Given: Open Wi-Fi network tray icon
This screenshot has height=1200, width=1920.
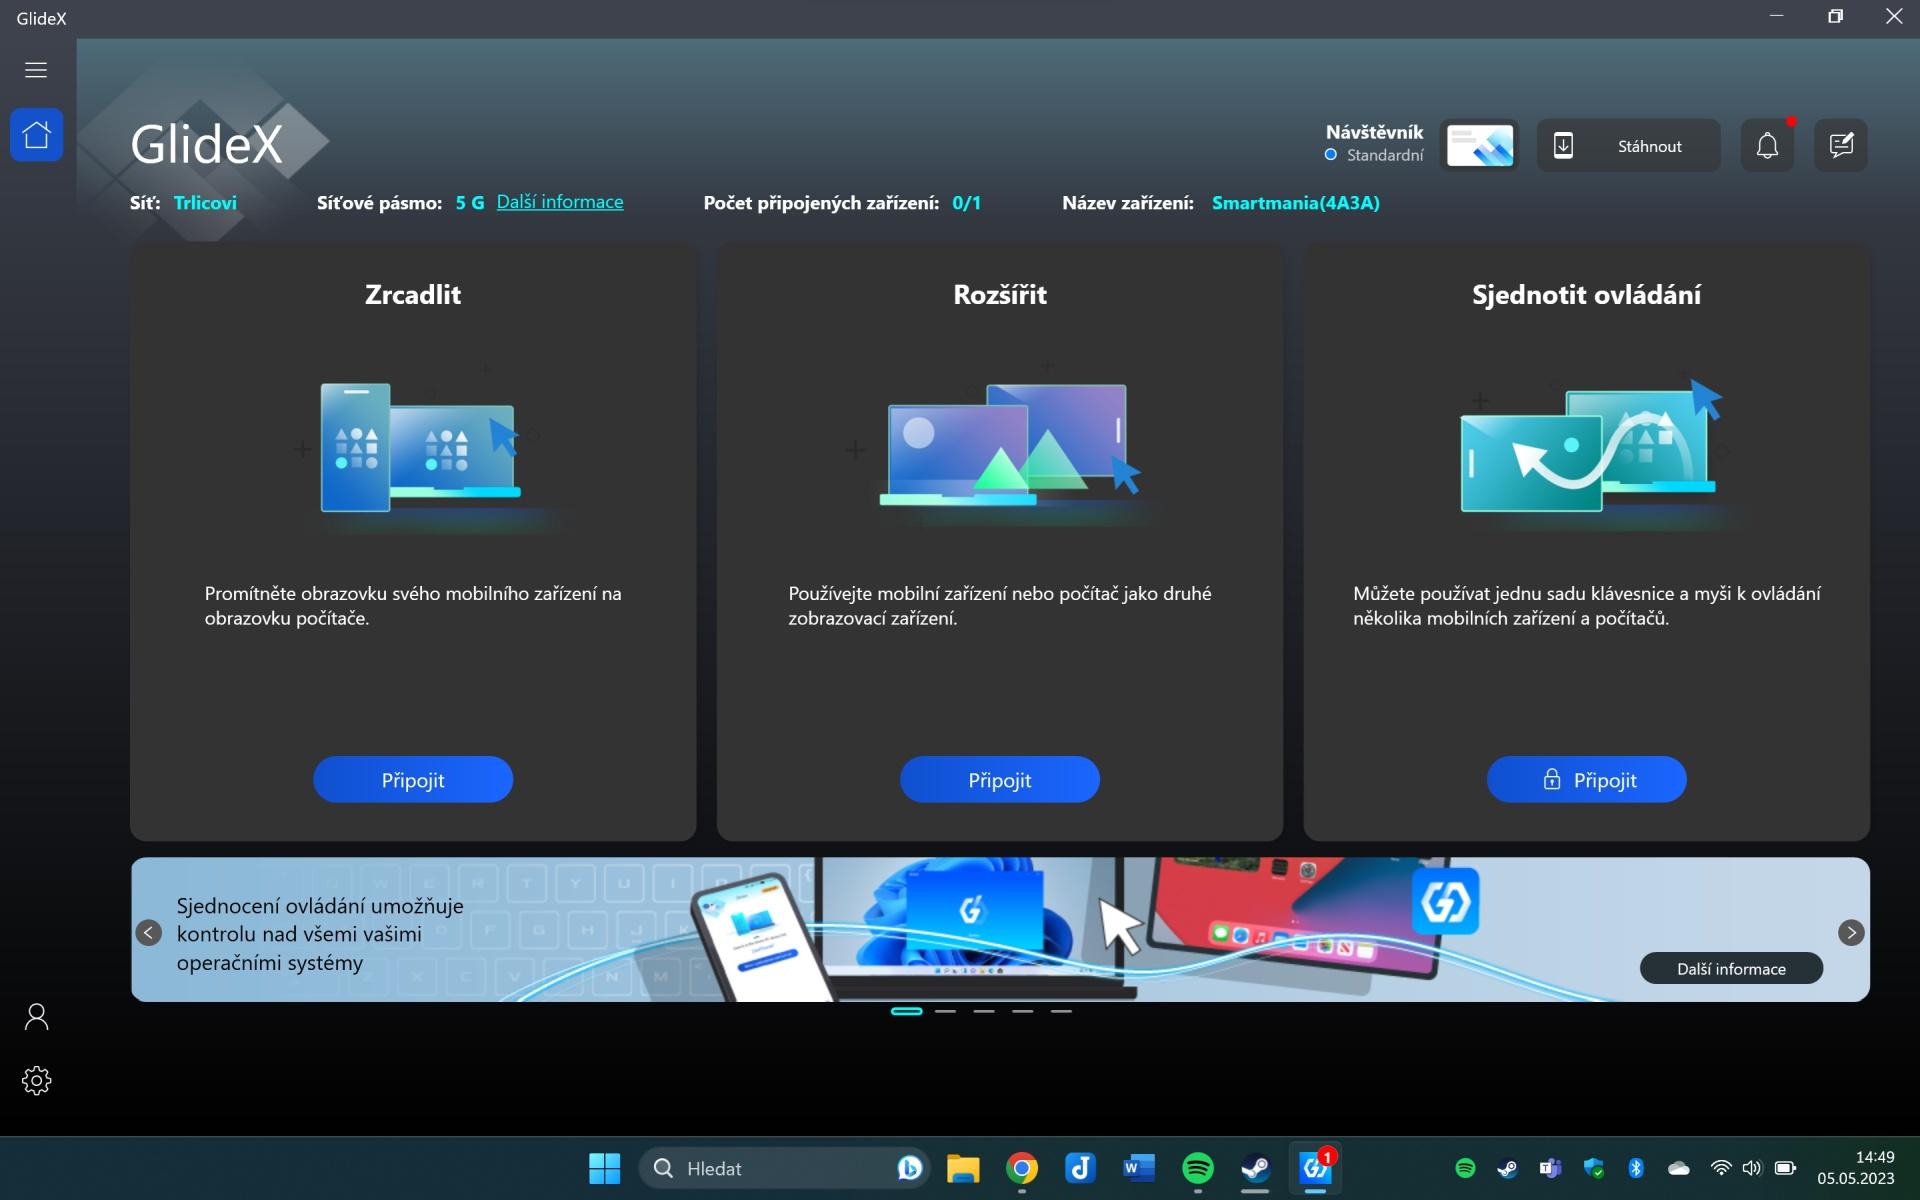Looking at the screenshot, I should click(1721, 1168).
